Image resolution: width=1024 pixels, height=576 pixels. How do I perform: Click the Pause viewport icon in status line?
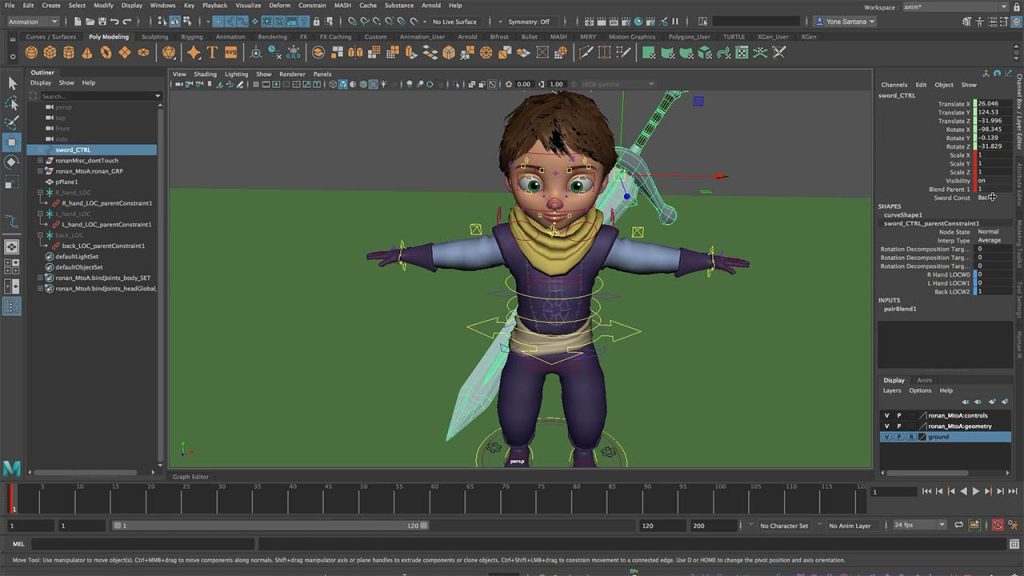[x=675, y=22]
